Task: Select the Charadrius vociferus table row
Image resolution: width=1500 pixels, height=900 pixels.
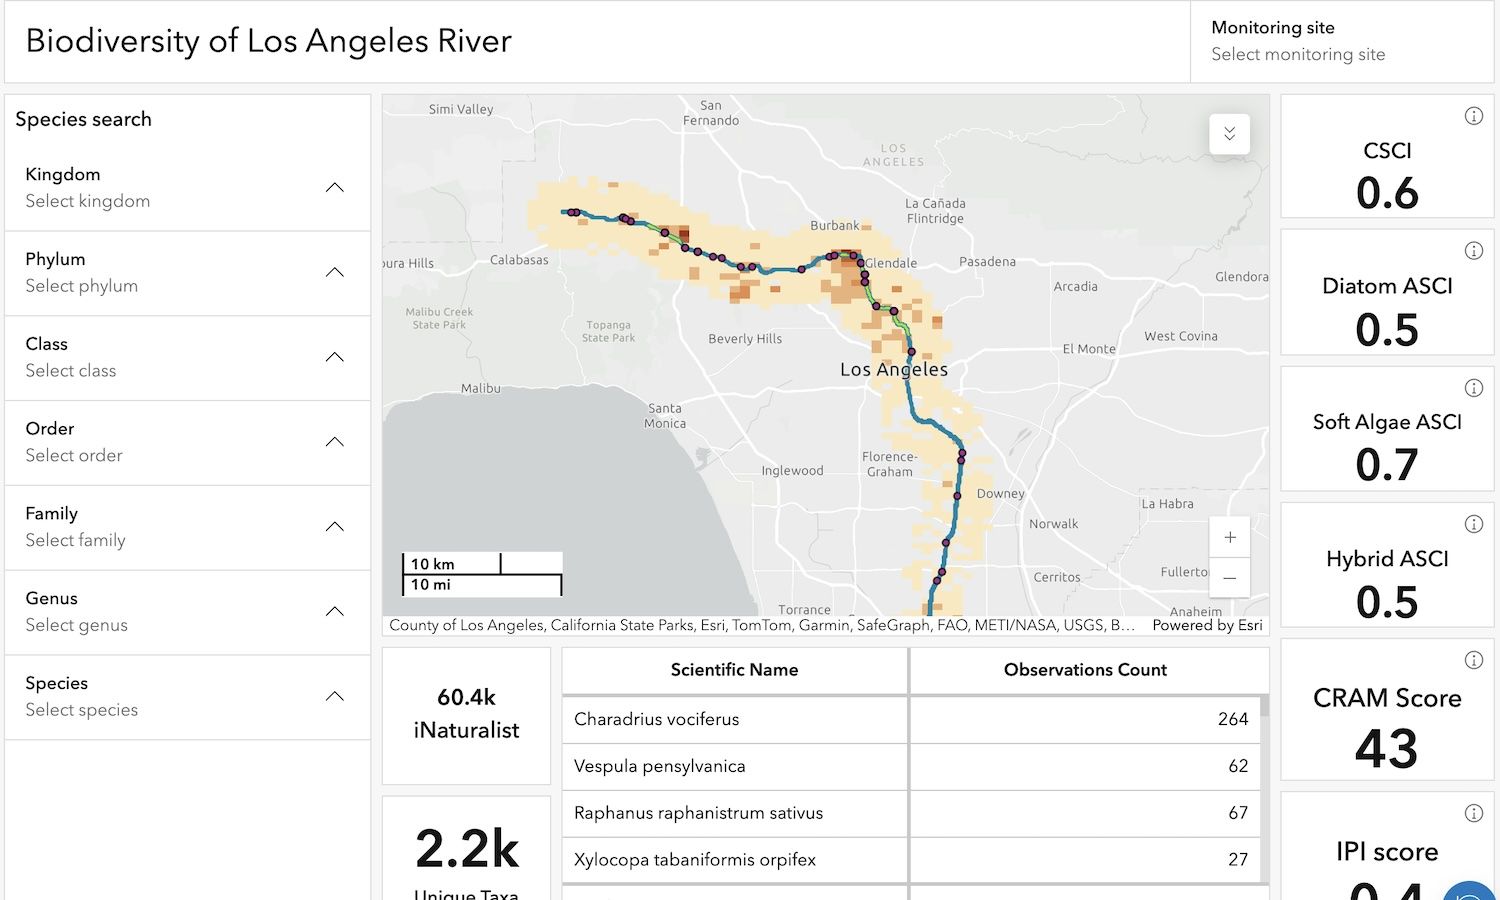Action: coord(735,719)
